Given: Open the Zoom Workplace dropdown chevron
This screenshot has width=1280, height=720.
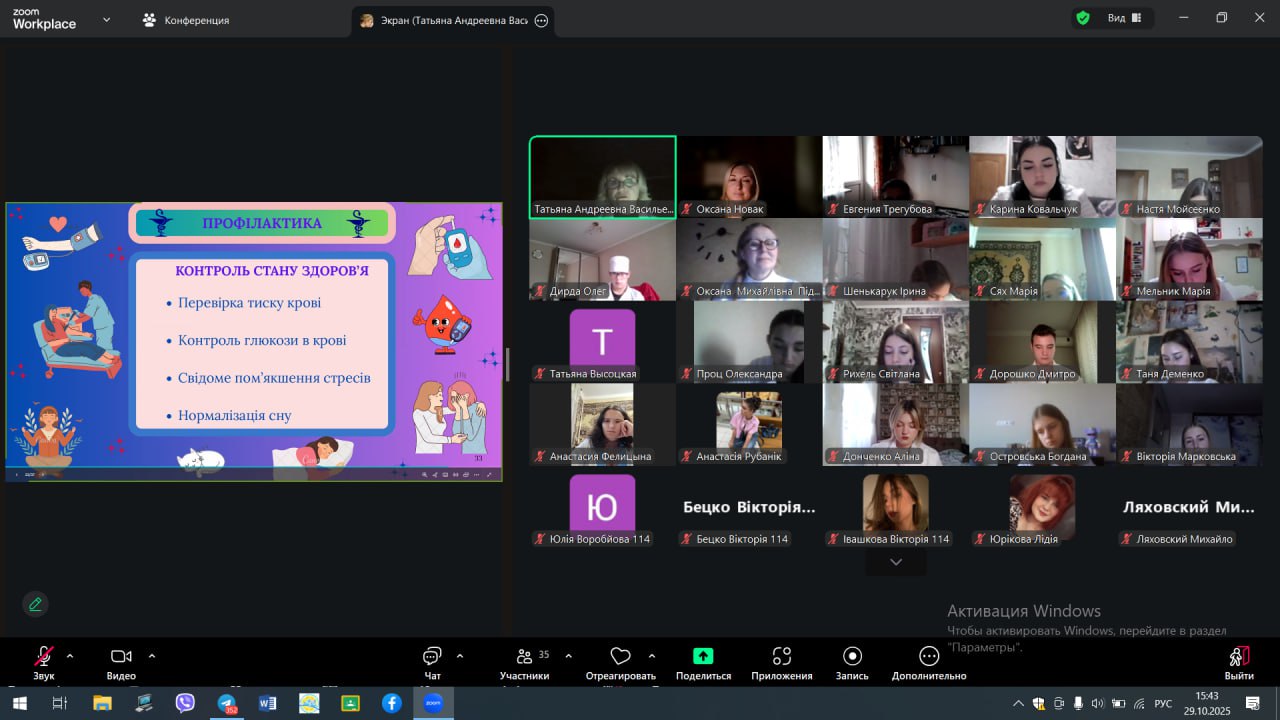Looking at the screenshot, I should click(x=106, y=19).
